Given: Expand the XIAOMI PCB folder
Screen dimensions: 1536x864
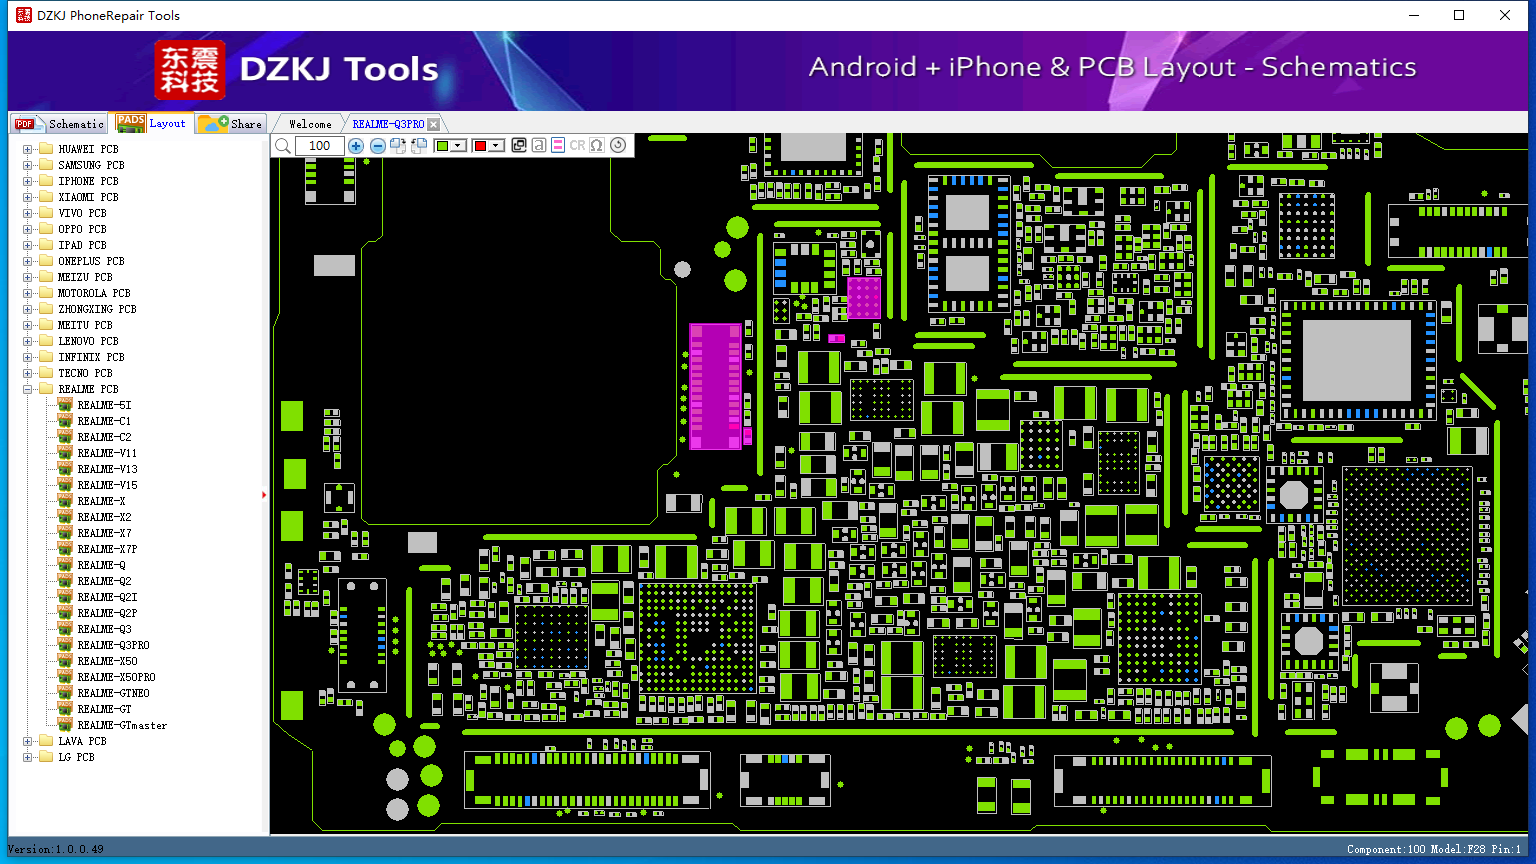Looking at the screenshot, I should 28,197.
